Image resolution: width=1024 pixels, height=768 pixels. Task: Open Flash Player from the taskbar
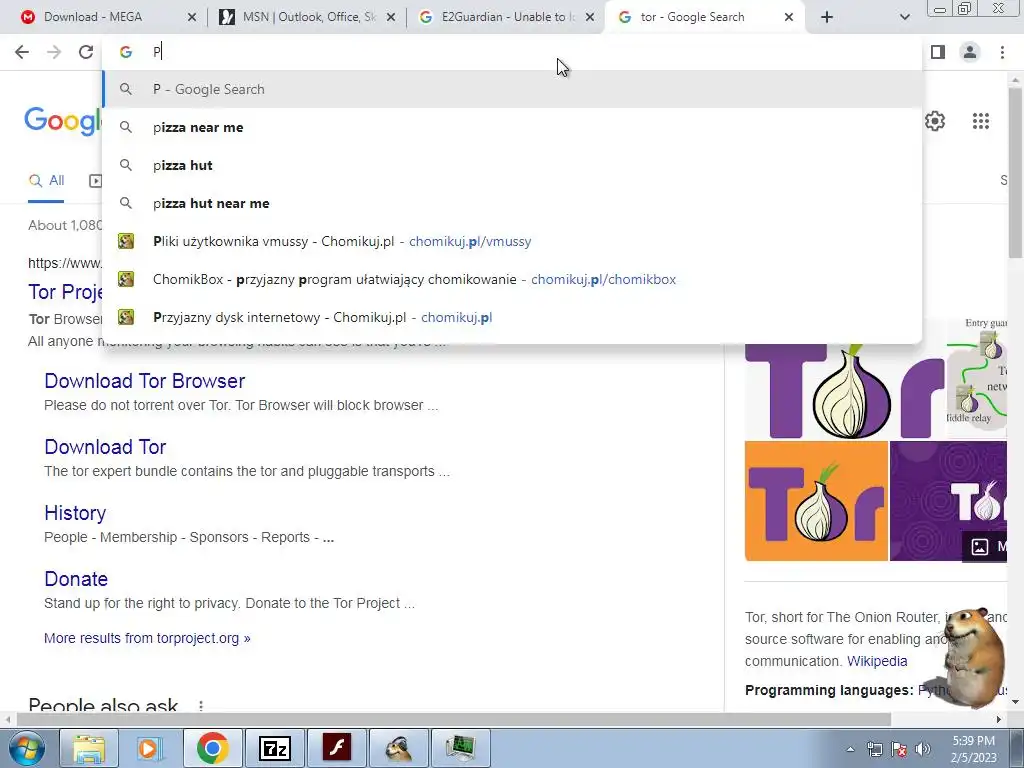click(336, 748)
